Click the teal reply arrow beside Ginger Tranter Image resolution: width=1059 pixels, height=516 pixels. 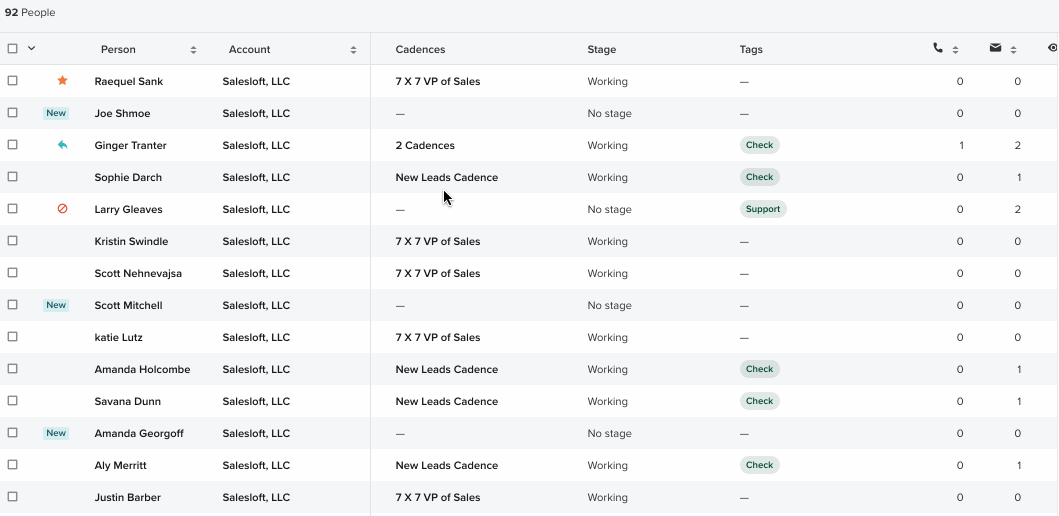(62, 145)
